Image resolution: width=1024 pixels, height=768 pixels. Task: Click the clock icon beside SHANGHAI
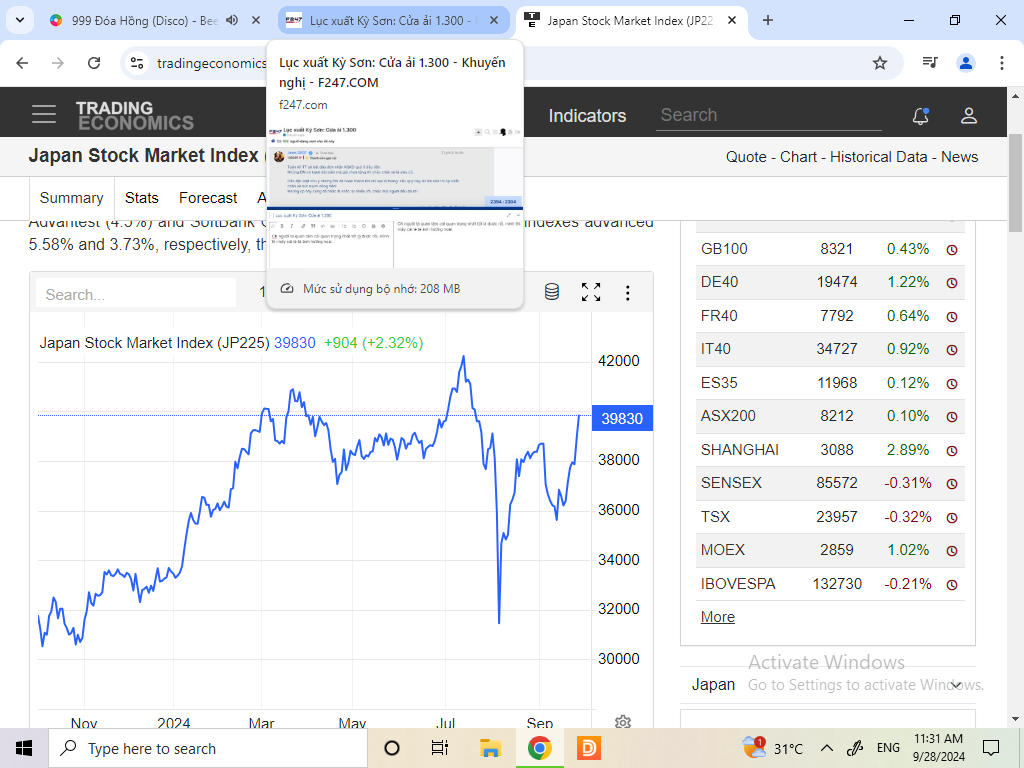(952, 451)
